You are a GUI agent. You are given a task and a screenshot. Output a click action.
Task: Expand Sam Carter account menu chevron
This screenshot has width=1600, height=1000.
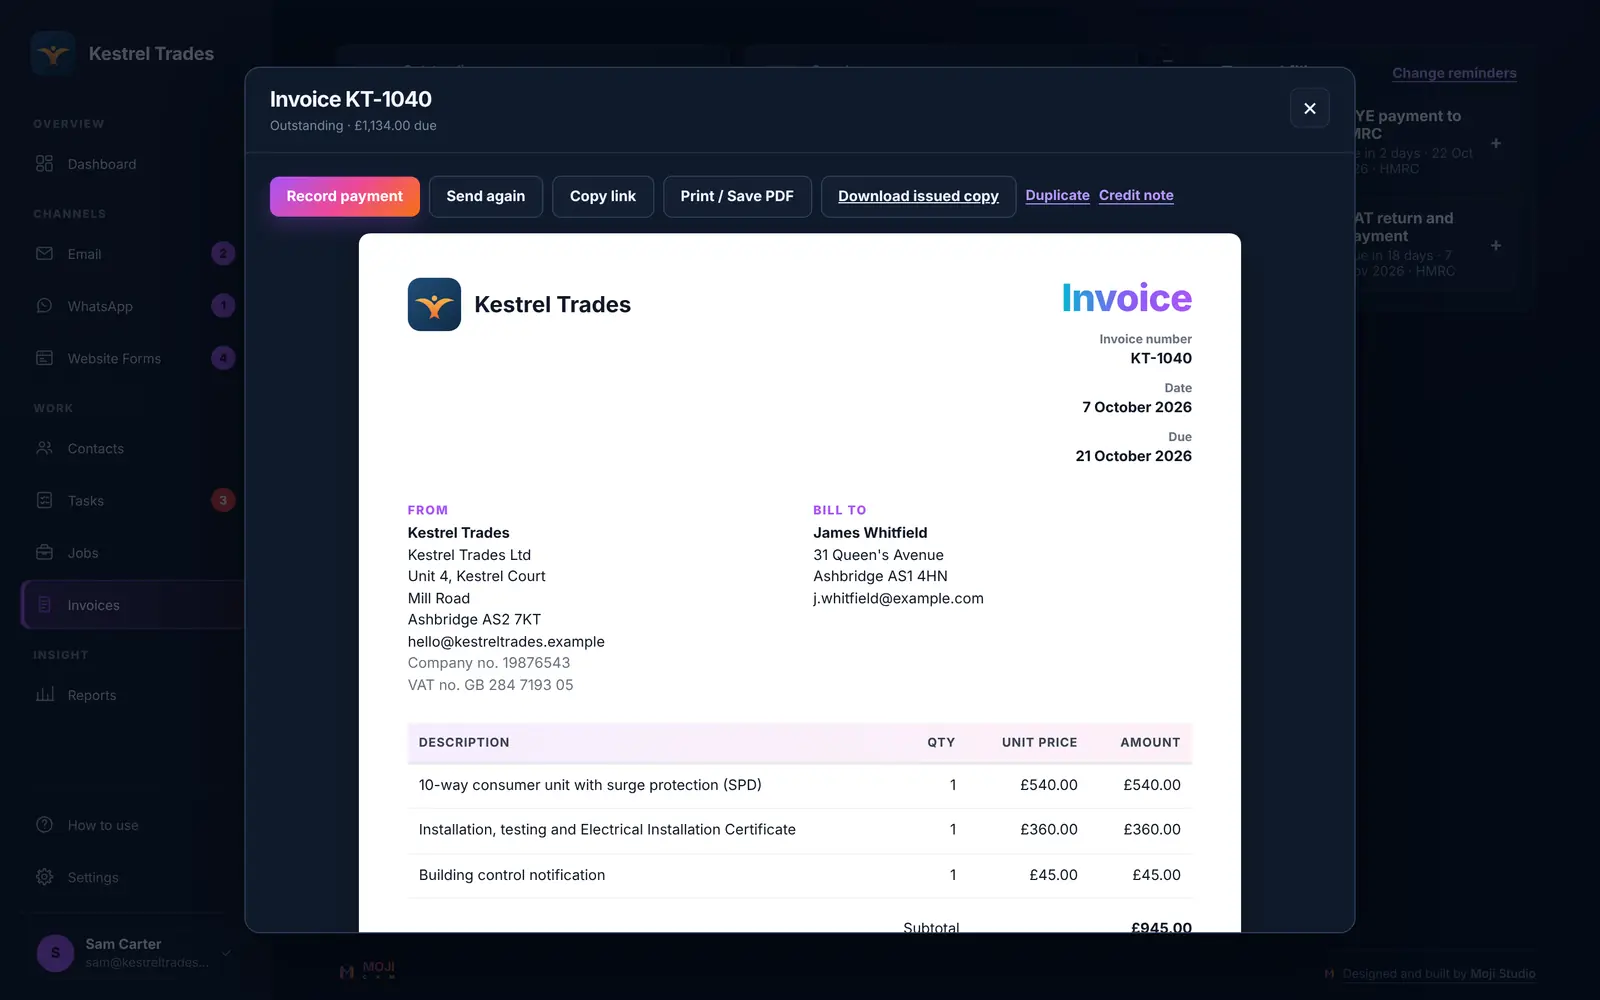click(x=226, y=953)
